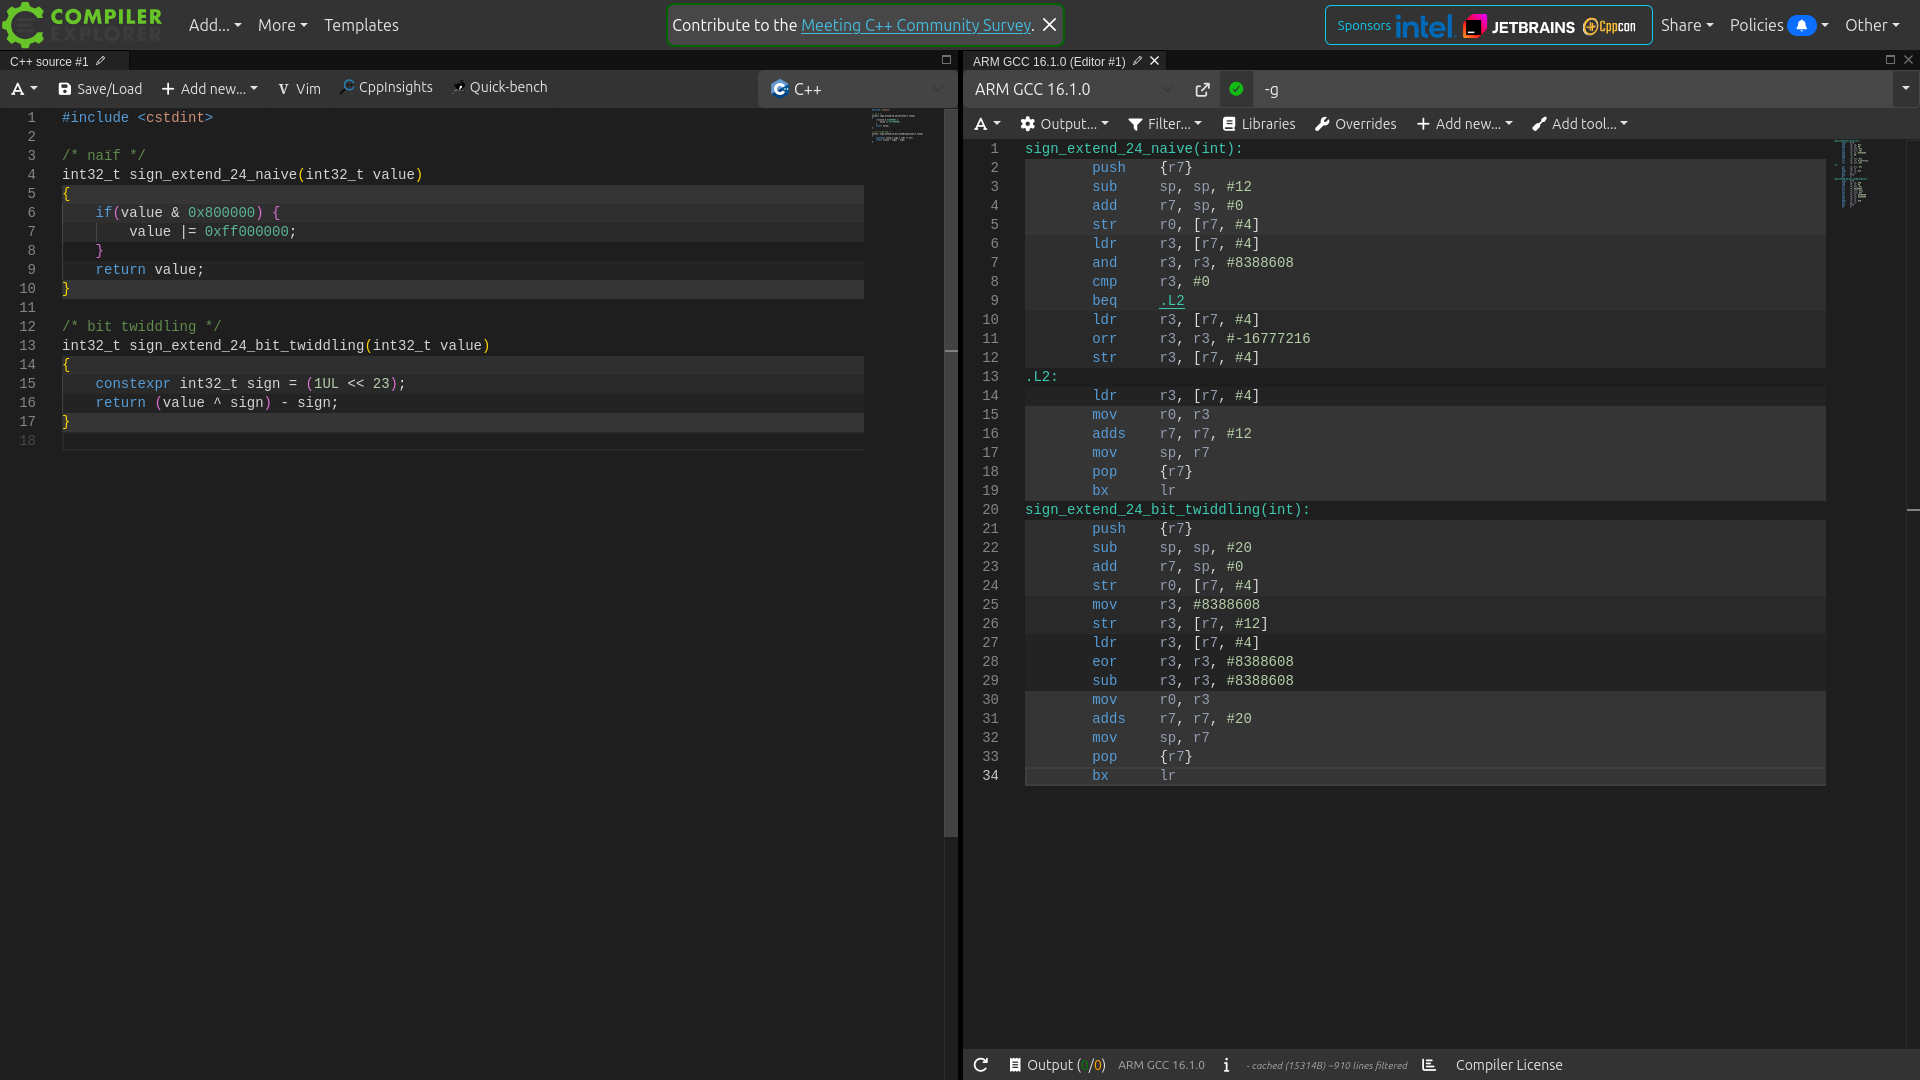Close the ARM GCC 16.1.0 compiler tab
1920x1080 pixels.
tap(1155, 61)
